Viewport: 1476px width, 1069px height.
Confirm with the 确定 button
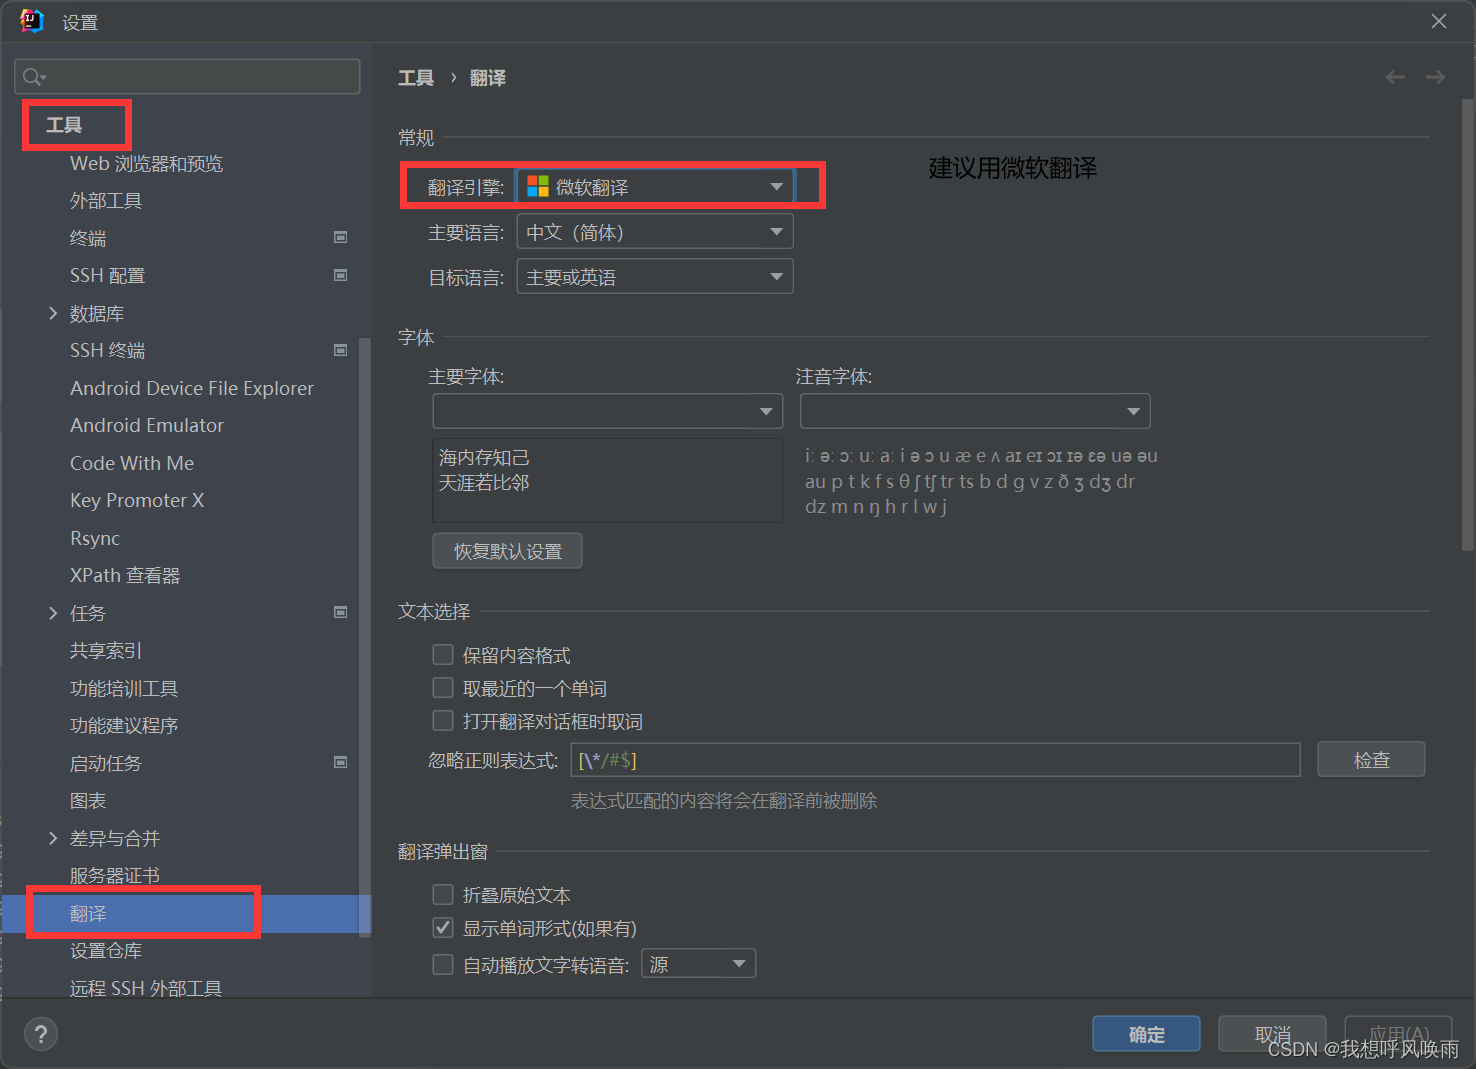click(x=1146, y=1034)
